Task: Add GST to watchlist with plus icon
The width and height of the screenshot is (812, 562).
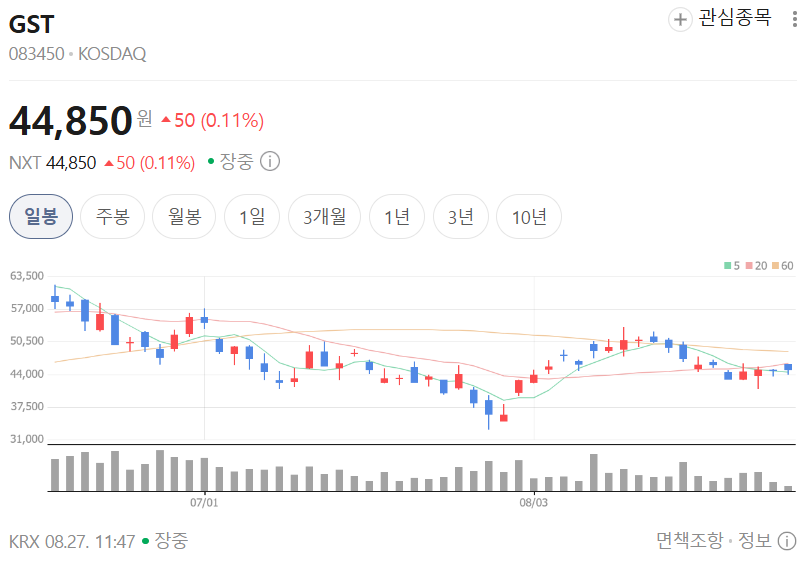Action: click(680, 20)
